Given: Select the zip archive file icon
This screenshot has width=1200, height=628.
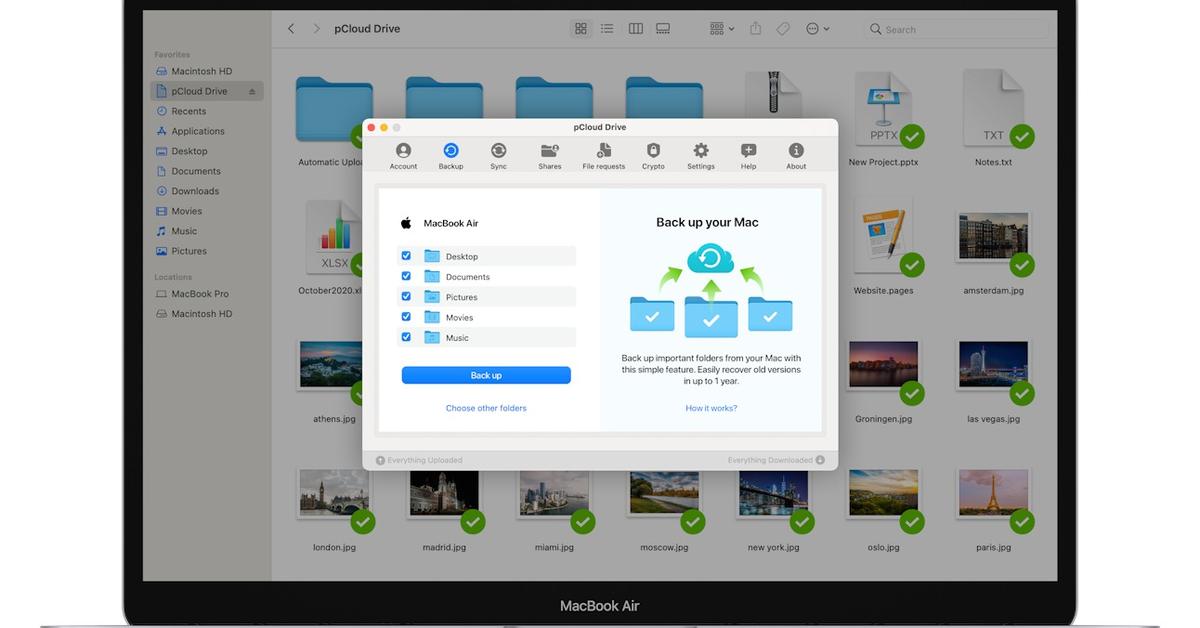Looking at the screenshot, I should pos(774,95).
